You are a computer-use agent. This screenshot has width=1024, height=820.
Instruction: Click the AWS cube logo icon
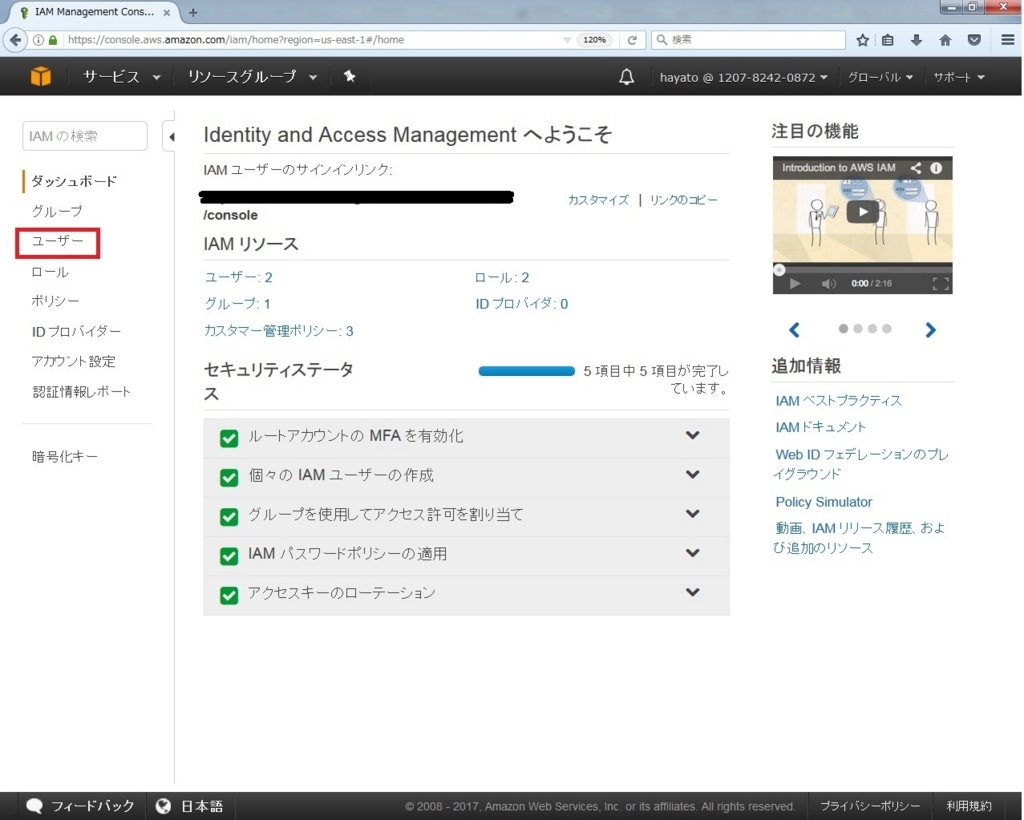[40, 76]
